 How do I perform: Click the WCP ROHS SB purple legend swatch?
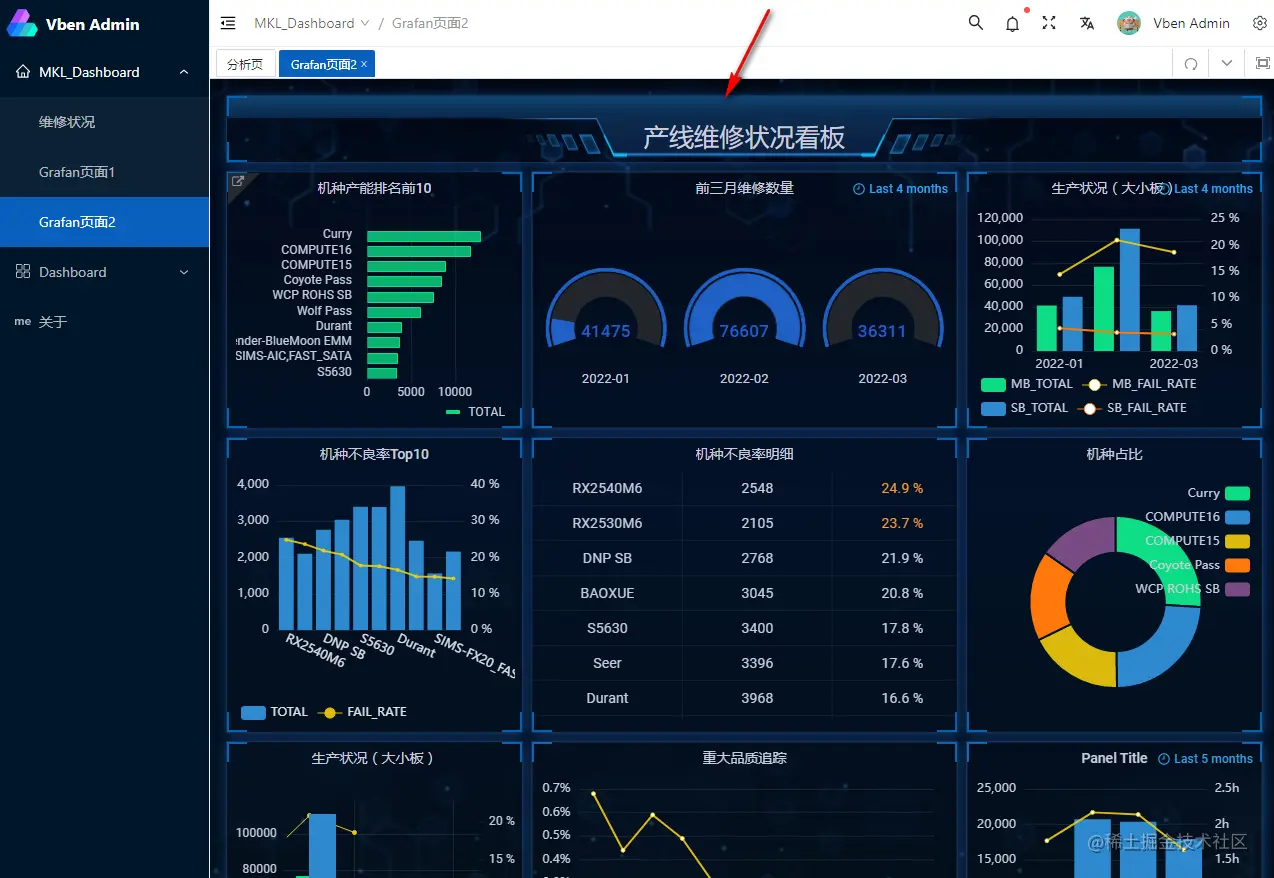click(x=1238, y=589)
